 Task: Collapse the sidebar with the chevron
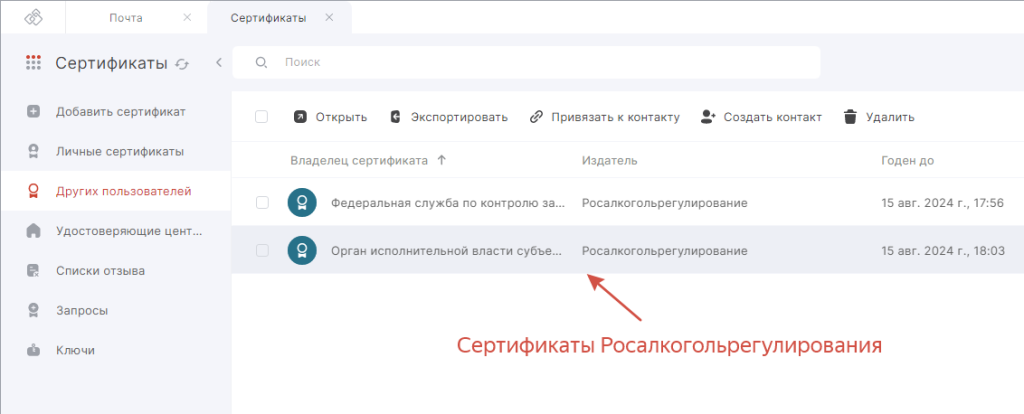[219, 63]
